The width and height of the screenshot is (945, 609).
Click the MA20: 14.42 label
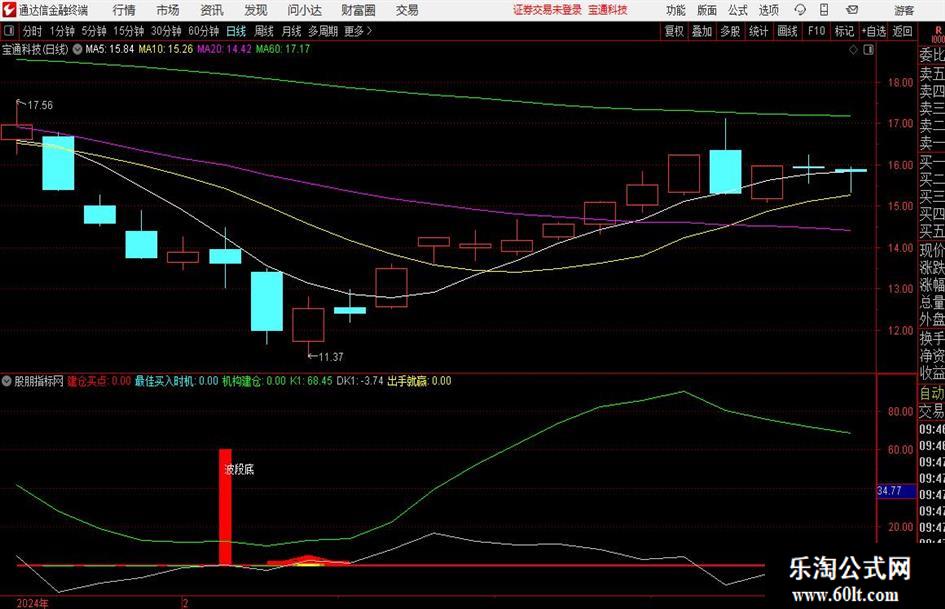point(224,49)
